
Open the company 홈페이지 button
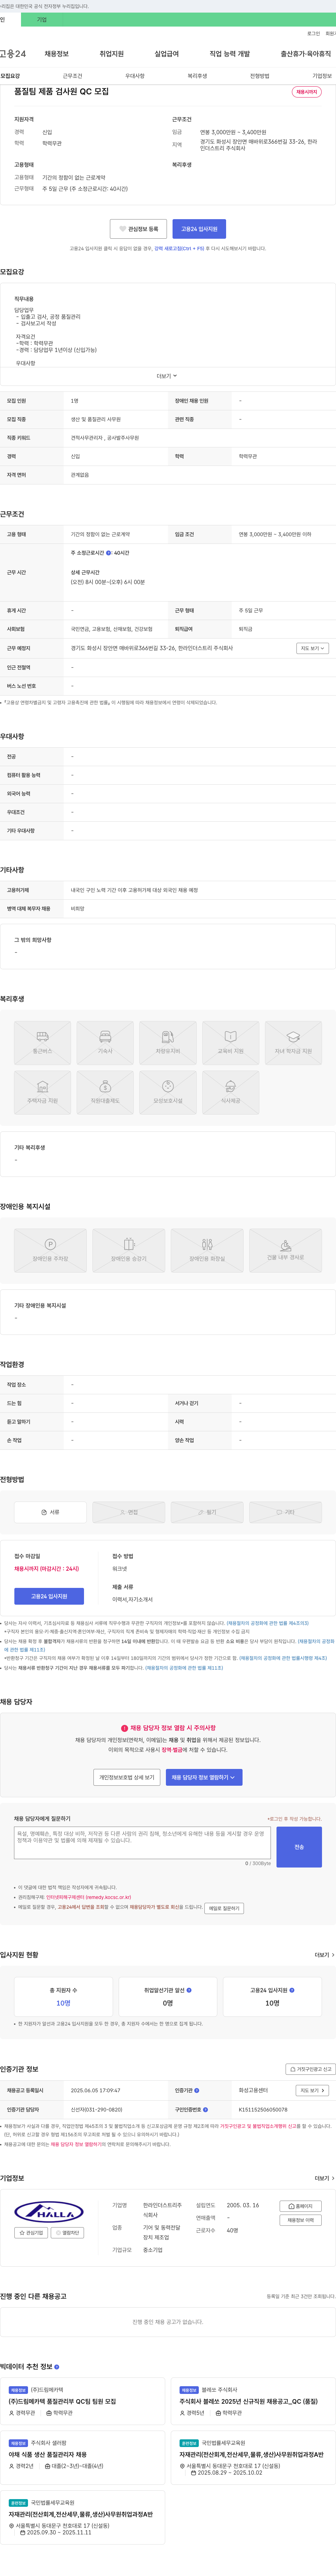click(x=301, y=2206)
